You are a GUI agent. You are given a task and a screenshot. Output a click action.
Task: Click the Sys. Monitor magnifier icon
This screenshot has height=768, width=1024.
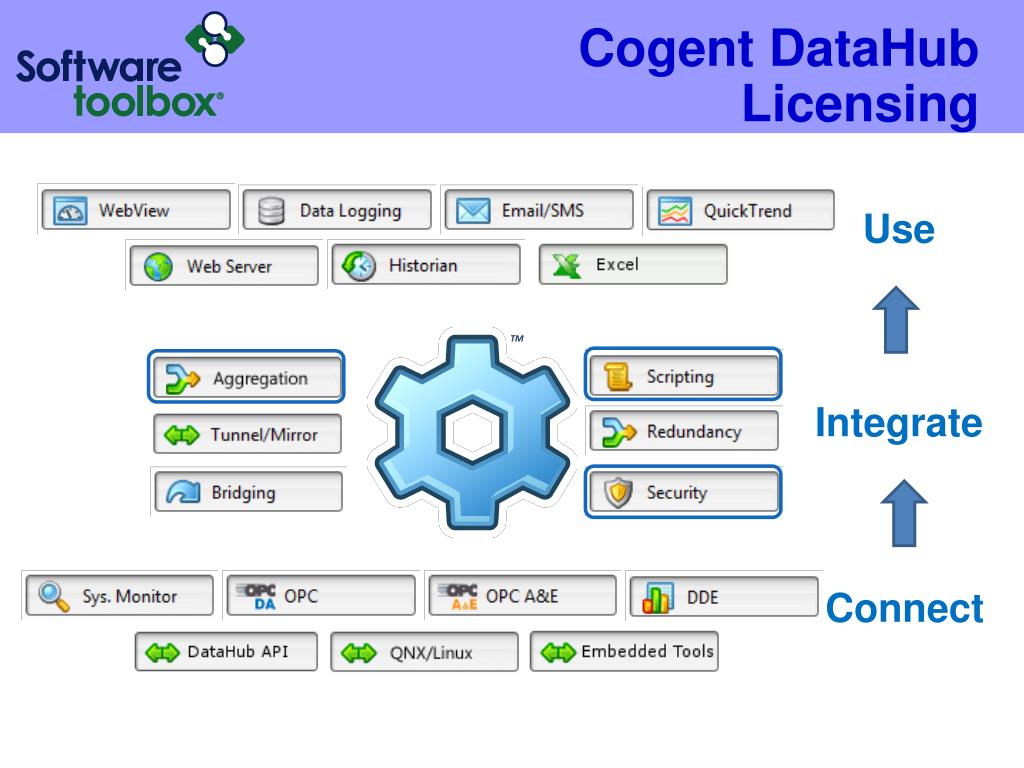point(54,596)
